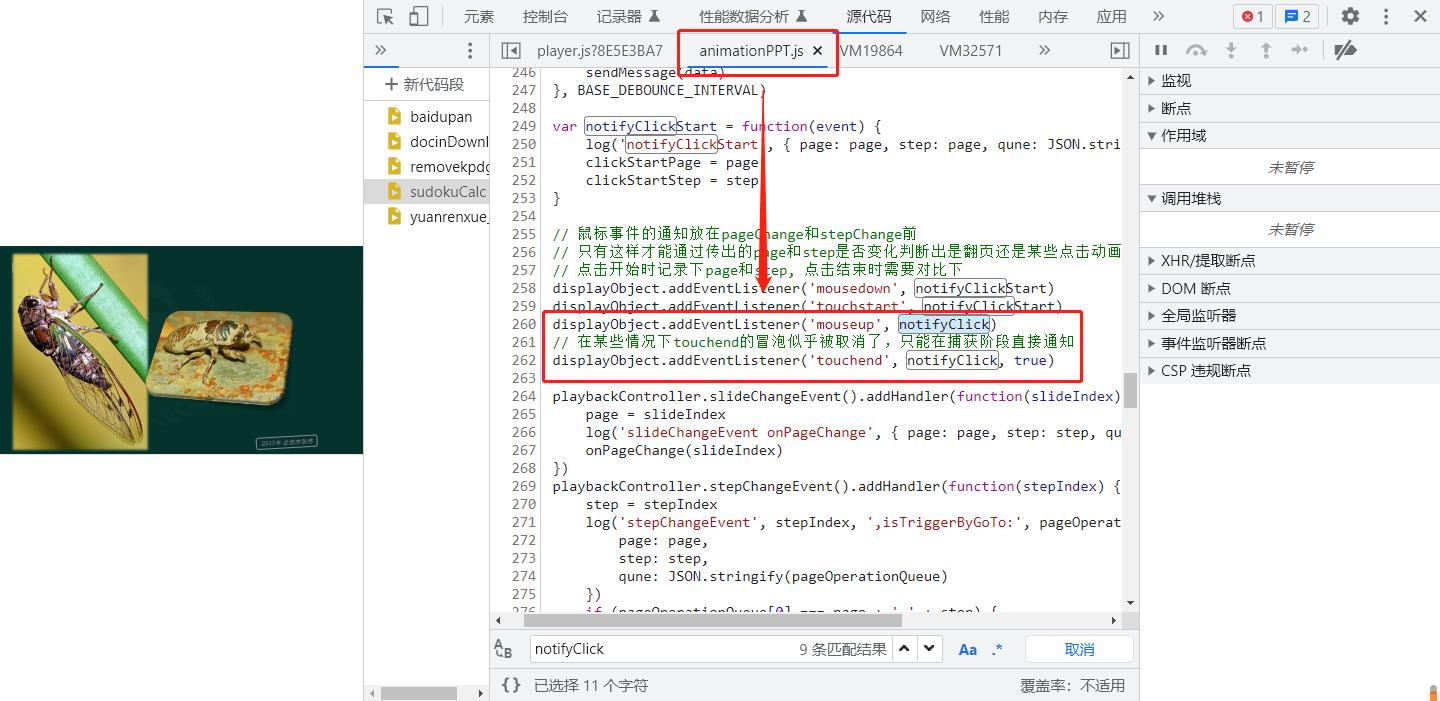The image size is (1440, 701).
Task: Activate the inspect element picker icon
Action: click(x=385, y=16)
